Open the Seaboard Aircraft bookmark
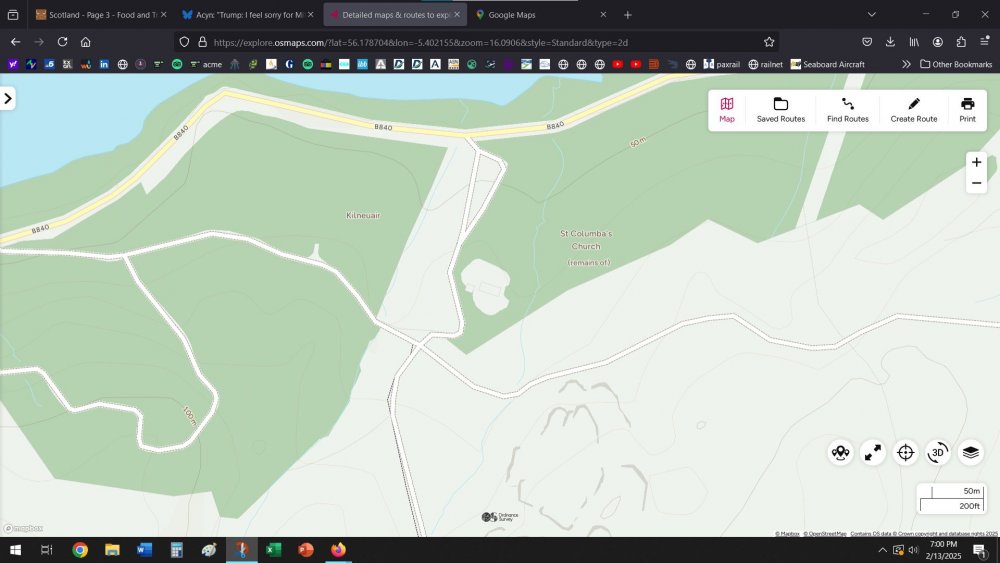 (827, 64)
